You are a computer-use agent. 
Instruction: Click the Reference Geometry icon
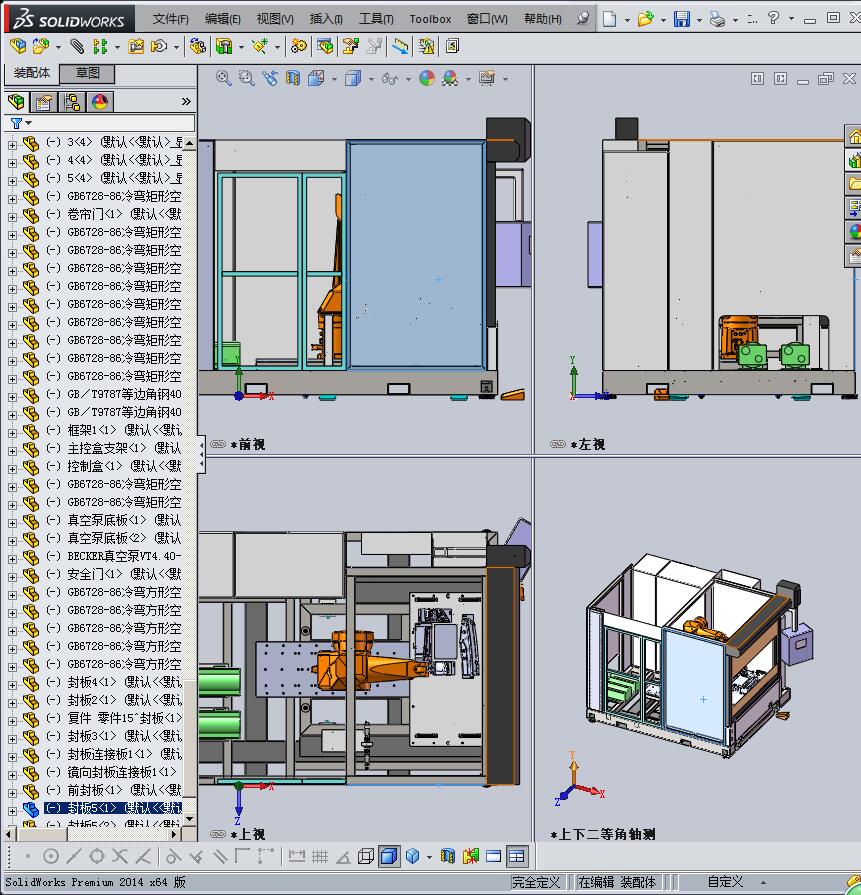[260, 46]
